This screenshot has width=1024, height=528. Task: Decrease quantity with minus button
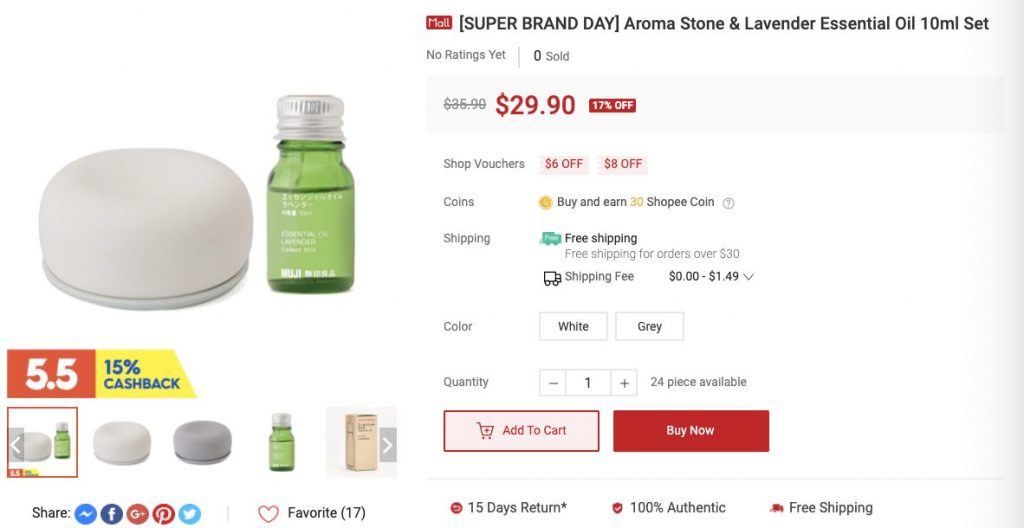point(553,383)
